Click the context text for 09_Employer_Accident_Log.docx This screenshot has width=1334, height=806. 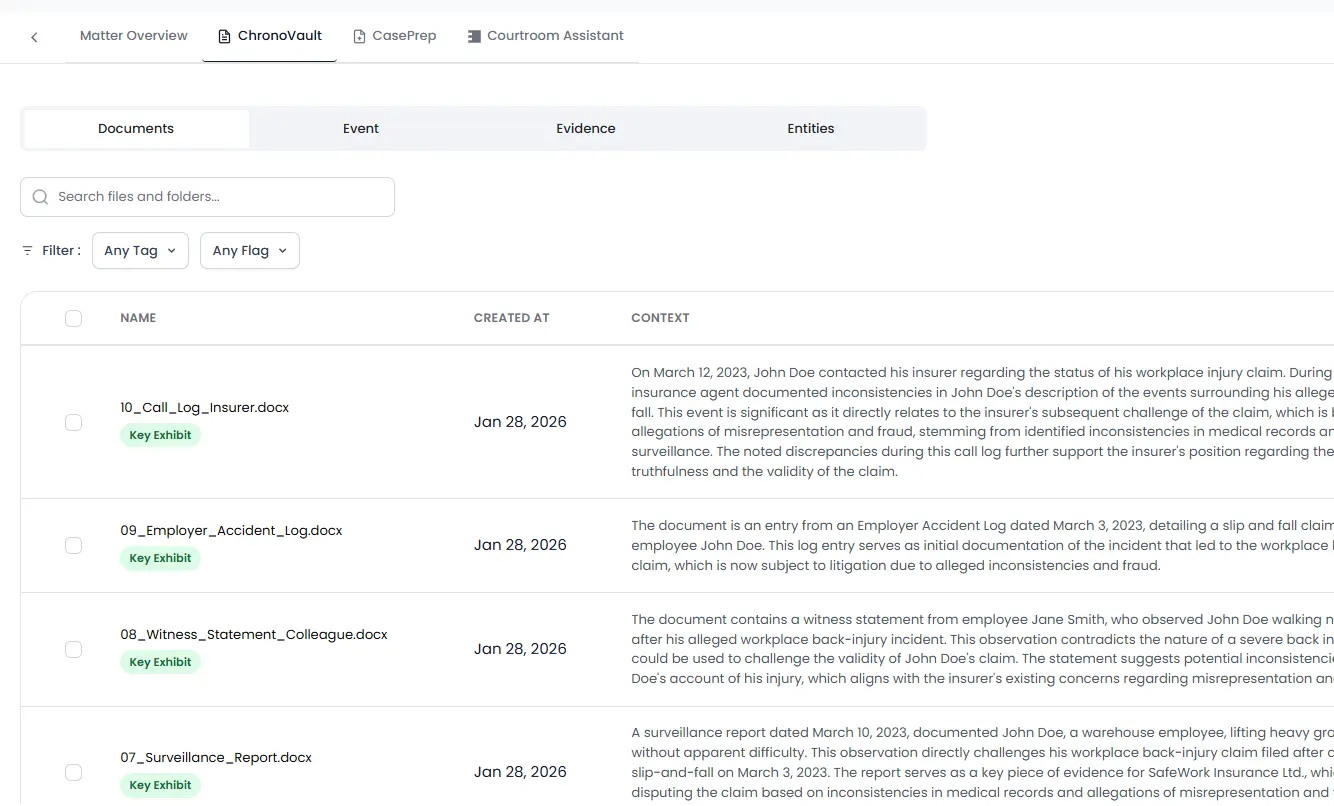point(982,545)
